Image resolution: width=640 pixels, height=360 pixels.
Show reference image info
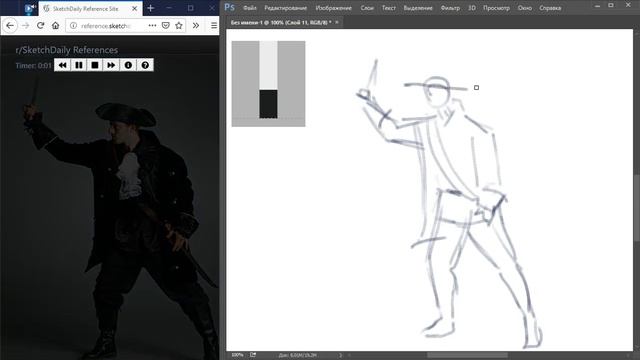pos(128,65)
